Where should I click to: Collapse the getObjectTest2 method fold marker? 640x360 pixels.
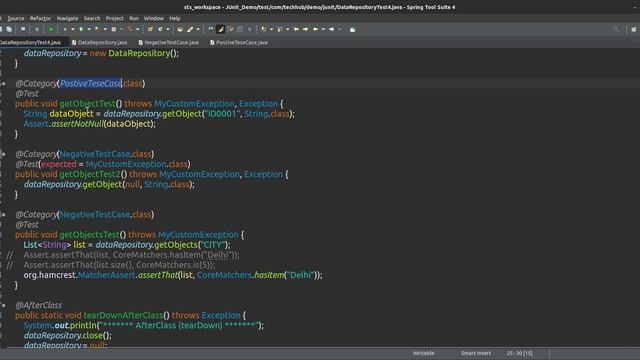click(3, 154)
